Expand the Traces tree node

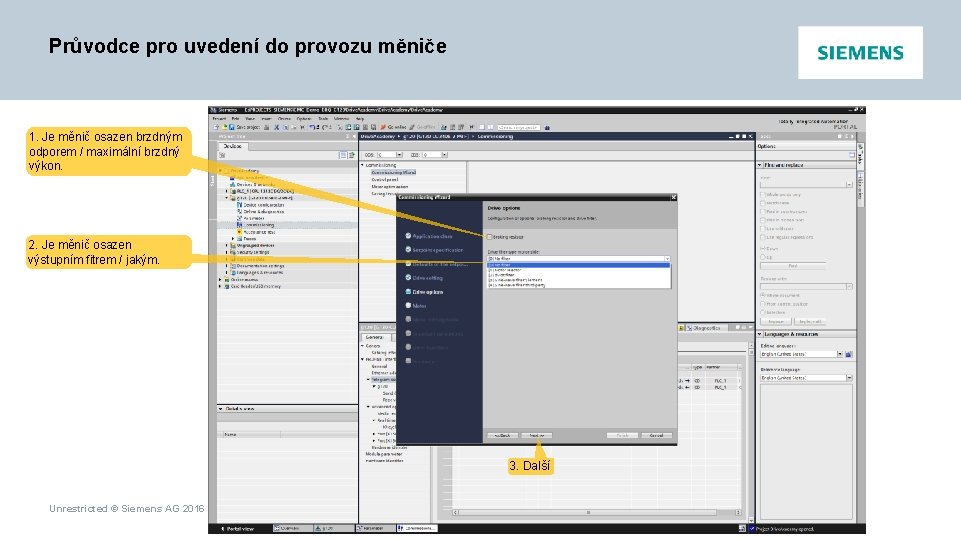233,239
